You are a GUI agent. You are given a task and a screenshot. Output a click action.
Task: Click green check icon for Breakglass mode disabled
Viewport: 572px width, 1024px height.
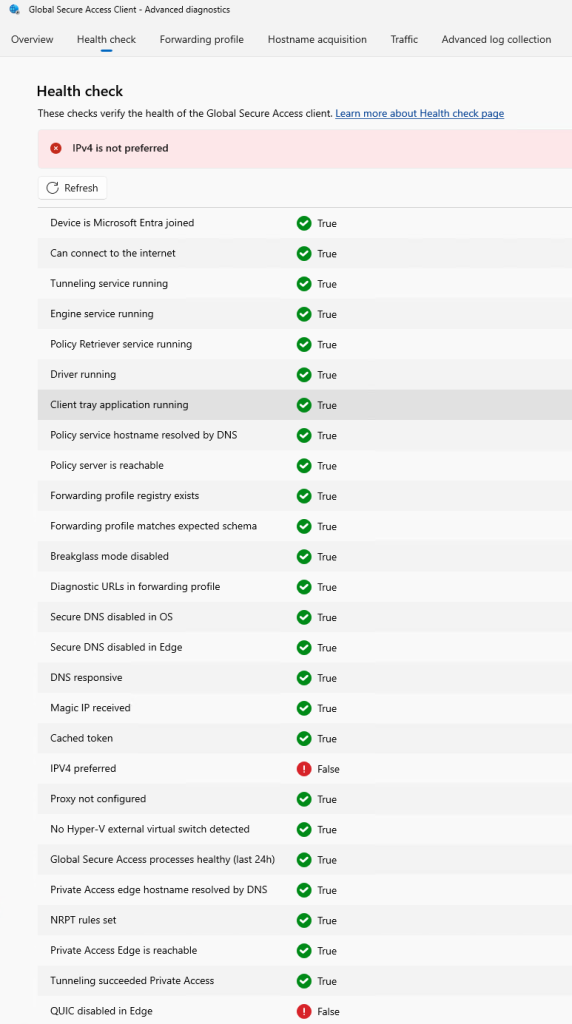coord(304,556)
